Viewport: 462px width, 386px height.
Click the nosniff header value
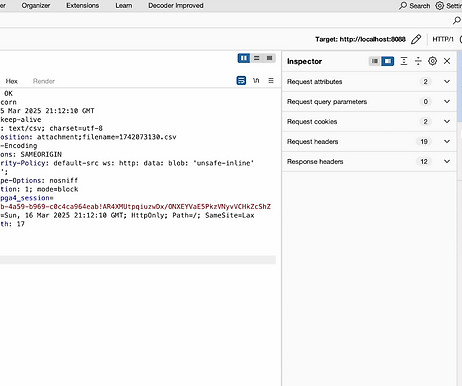[63, 180]
